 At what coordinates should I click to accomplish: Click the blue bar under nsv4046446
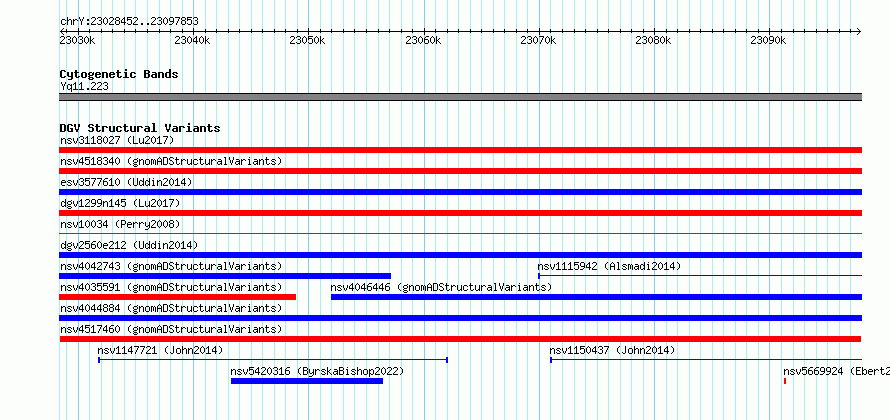tap(596, 297)
